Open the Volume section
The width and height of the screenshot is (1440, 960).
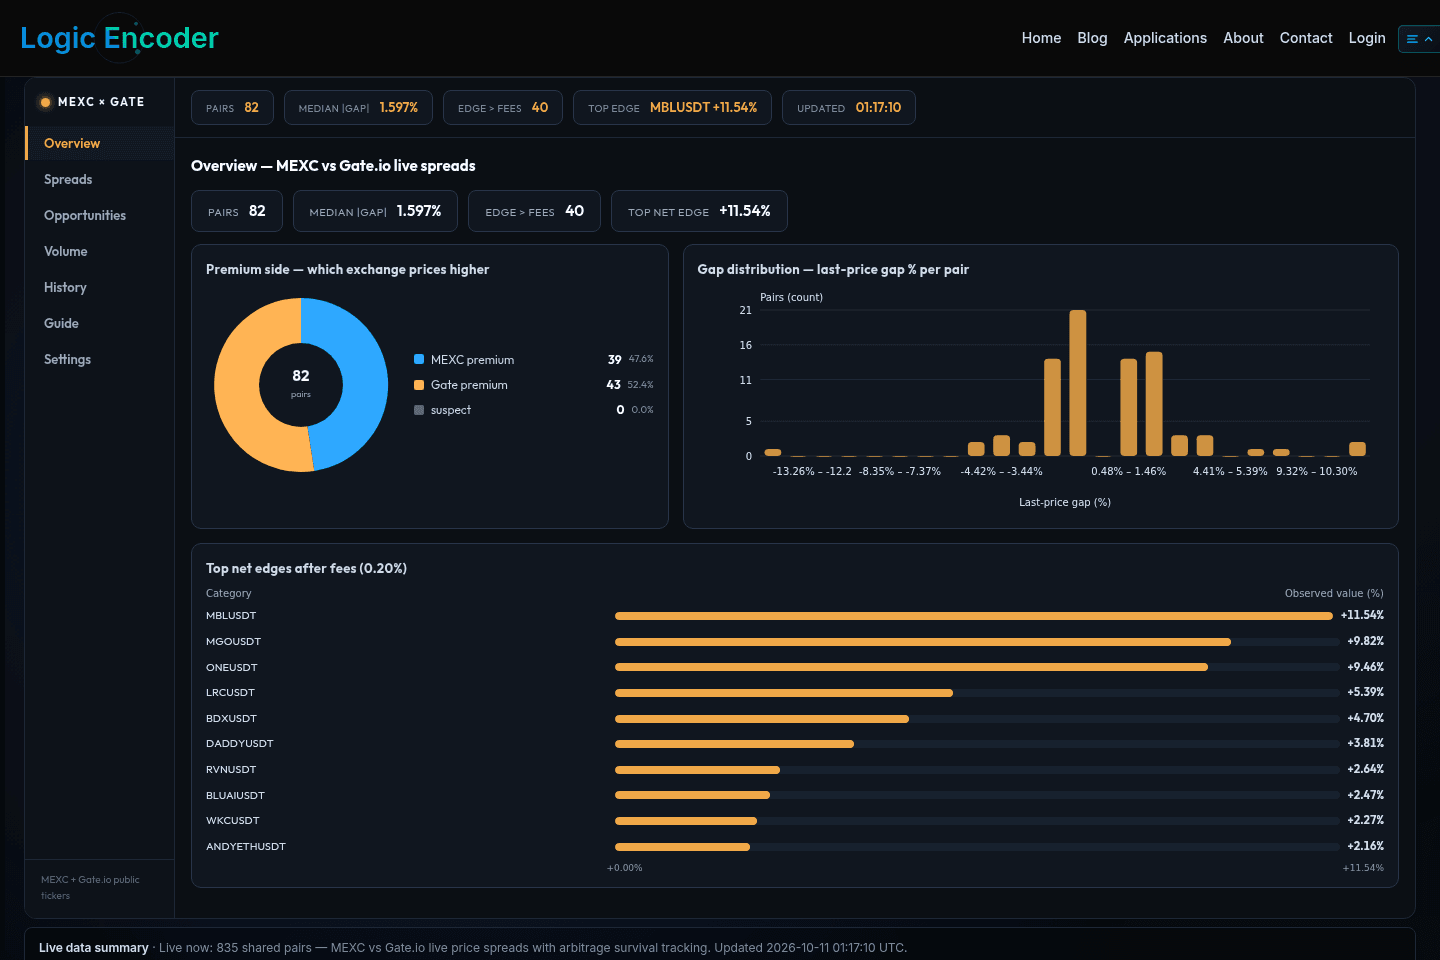click(99, 251)
